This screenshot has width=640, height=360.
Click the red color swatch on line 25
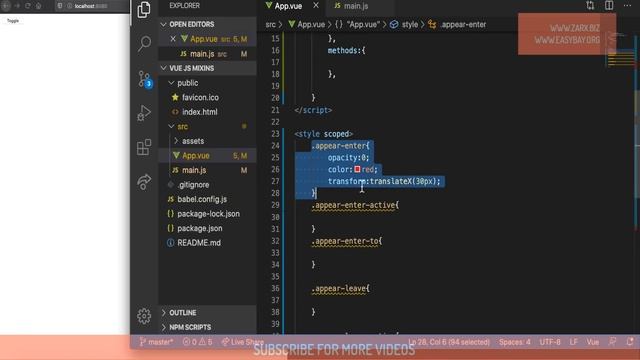(357, 169)
